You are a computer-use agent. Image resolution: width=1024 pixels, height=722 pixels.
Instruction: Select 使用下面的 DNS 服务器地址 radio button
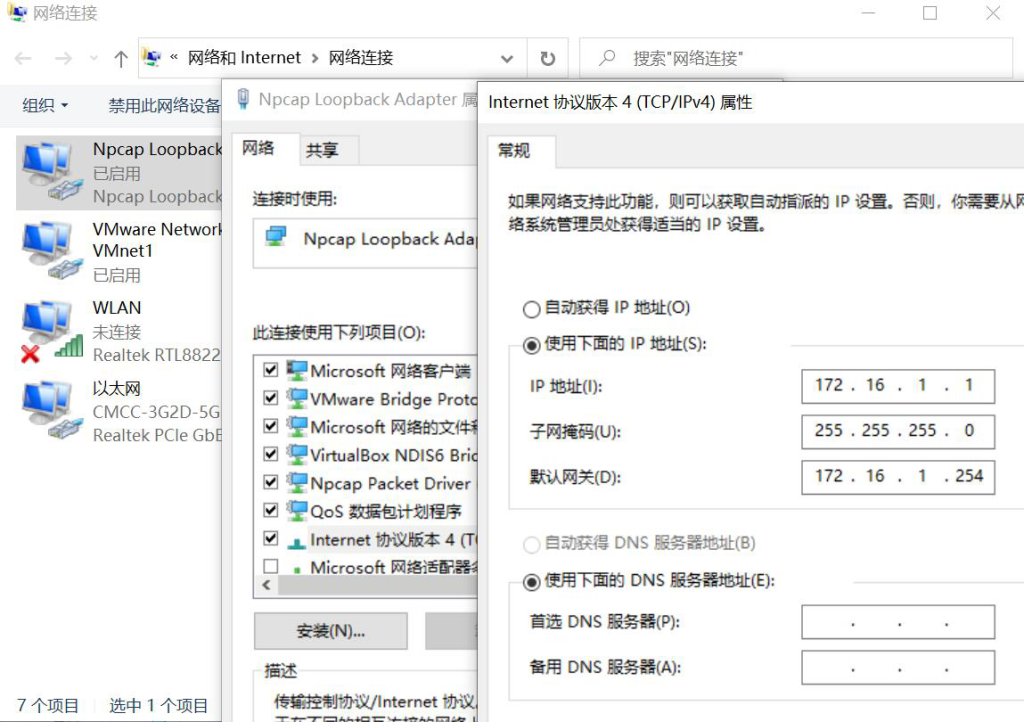[532, 581]
